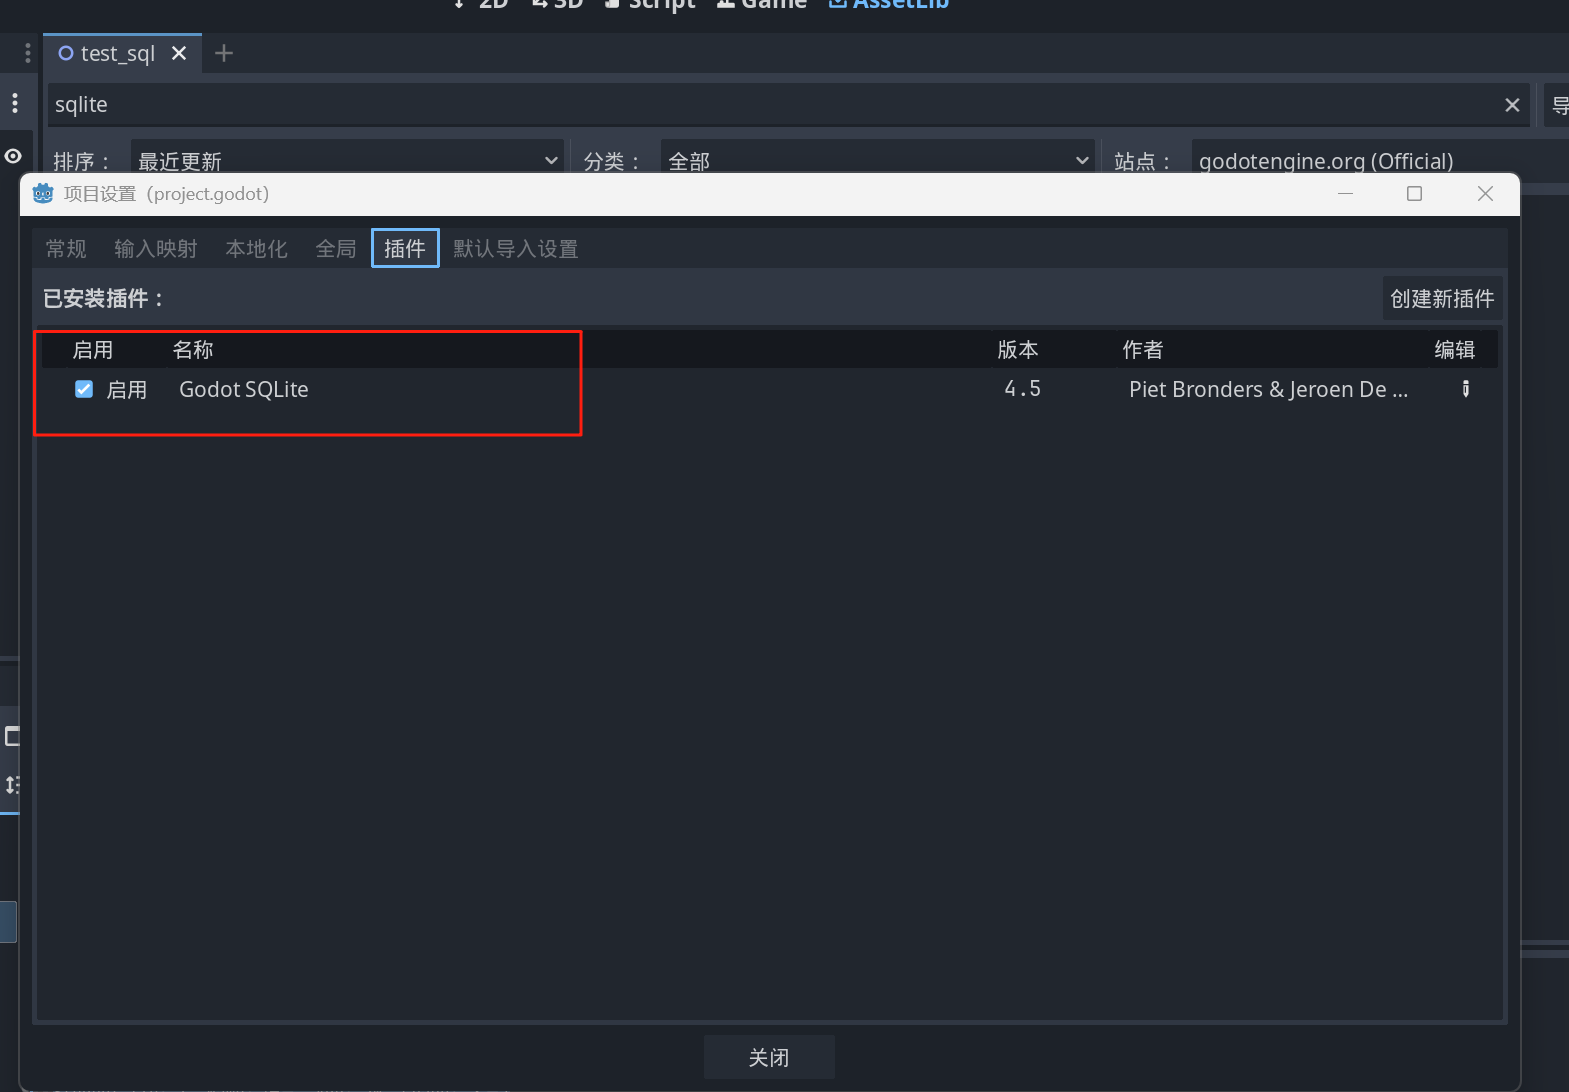Enable checkbox for Godot SQLite plugin
This screenshot has height=1092, width=1569.
(x=84, y=389)
